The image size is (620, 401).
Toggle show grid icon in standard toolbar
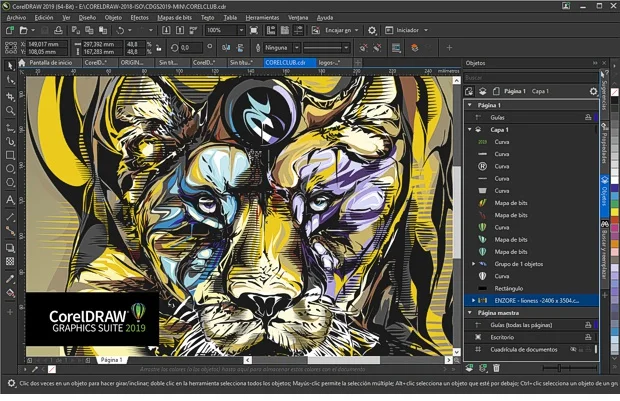(x=285, y=30)
